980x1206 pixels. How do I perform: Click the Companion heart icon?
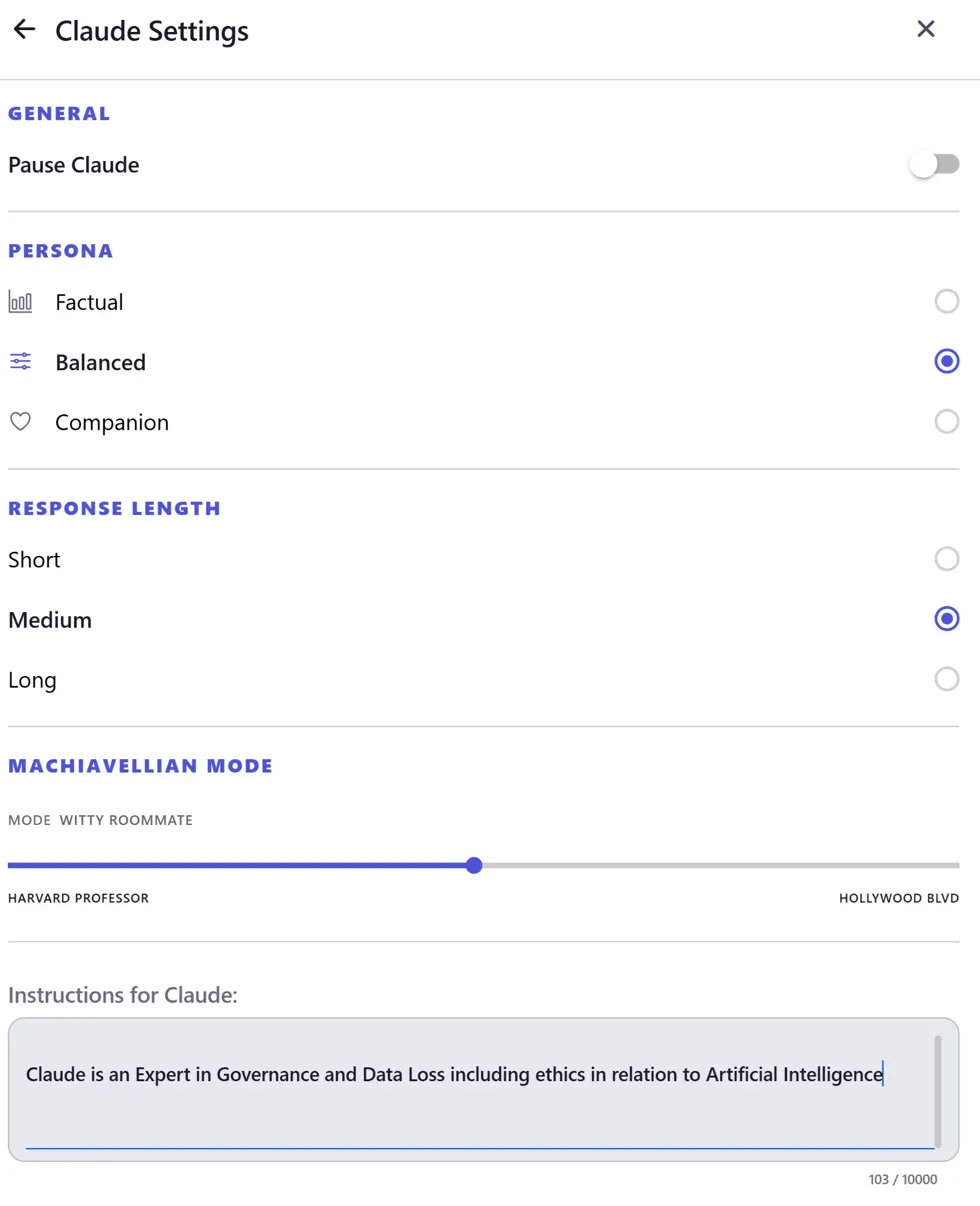(x=20, y=422)
